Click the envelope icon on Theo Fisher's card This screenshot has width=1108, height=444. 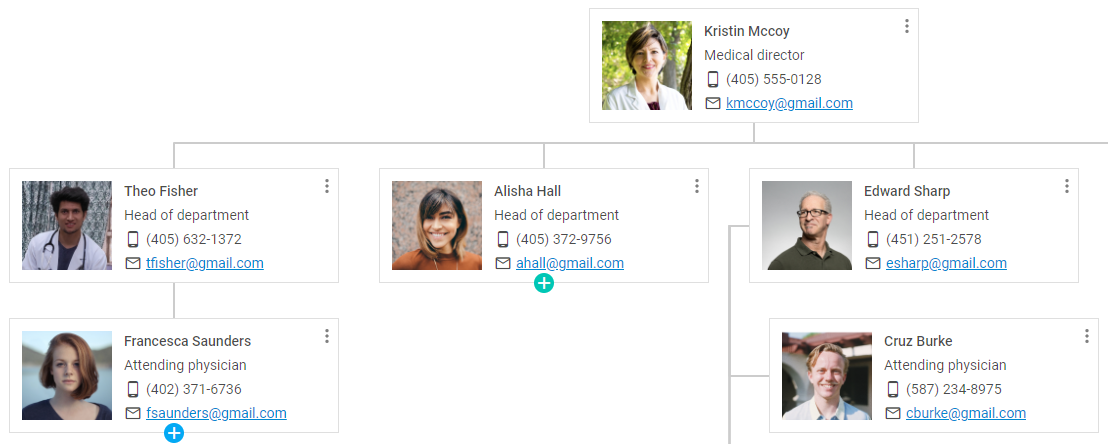tap(133, 263)
